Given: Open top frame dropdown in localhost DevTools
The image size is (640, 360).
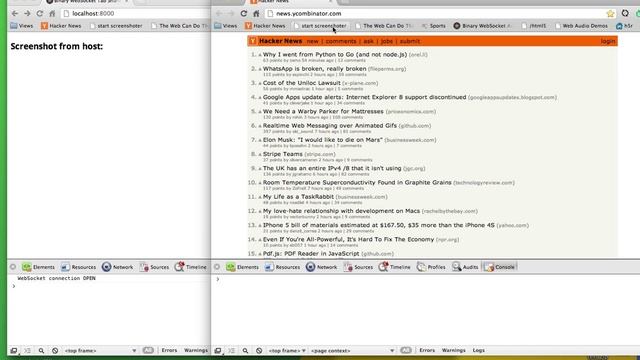Looking at the screenshot, I should 100,351.
